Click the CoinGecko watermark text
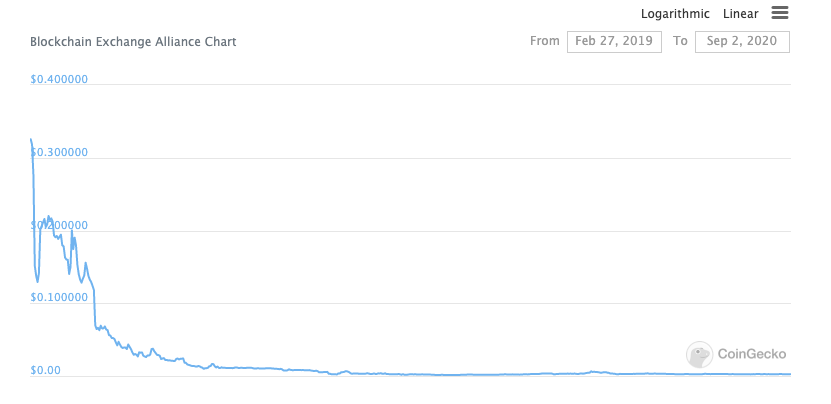Viewport: 831px width, 404px height. [x=752, y=354]
